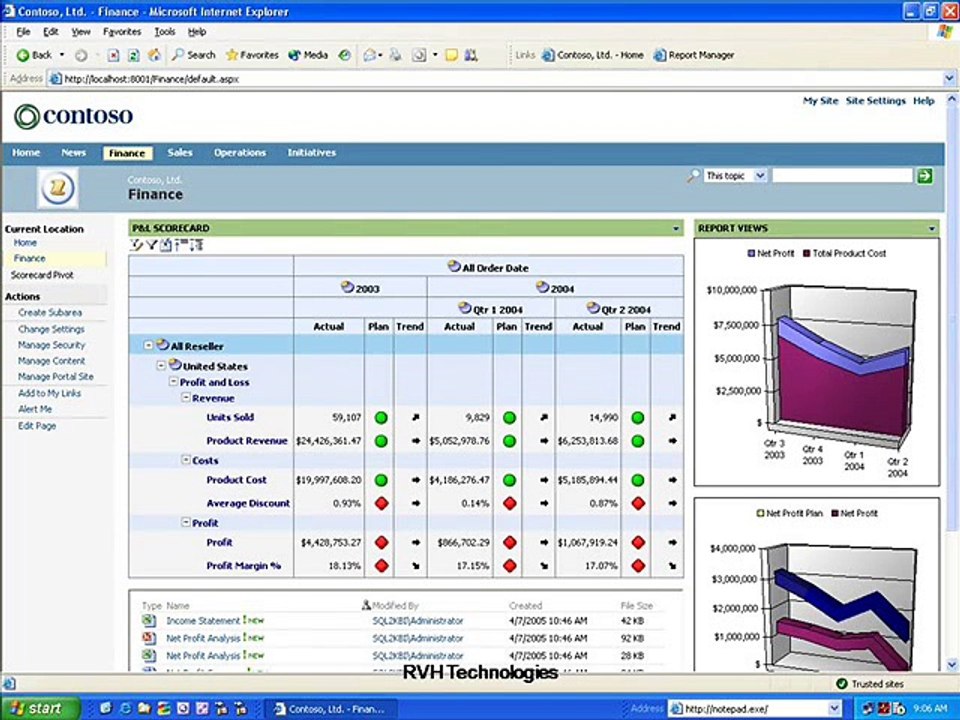This screenshot has width=960, height=720.
Task: Open the Favorites pane in IE toolbar
Action: coord(252,55)
